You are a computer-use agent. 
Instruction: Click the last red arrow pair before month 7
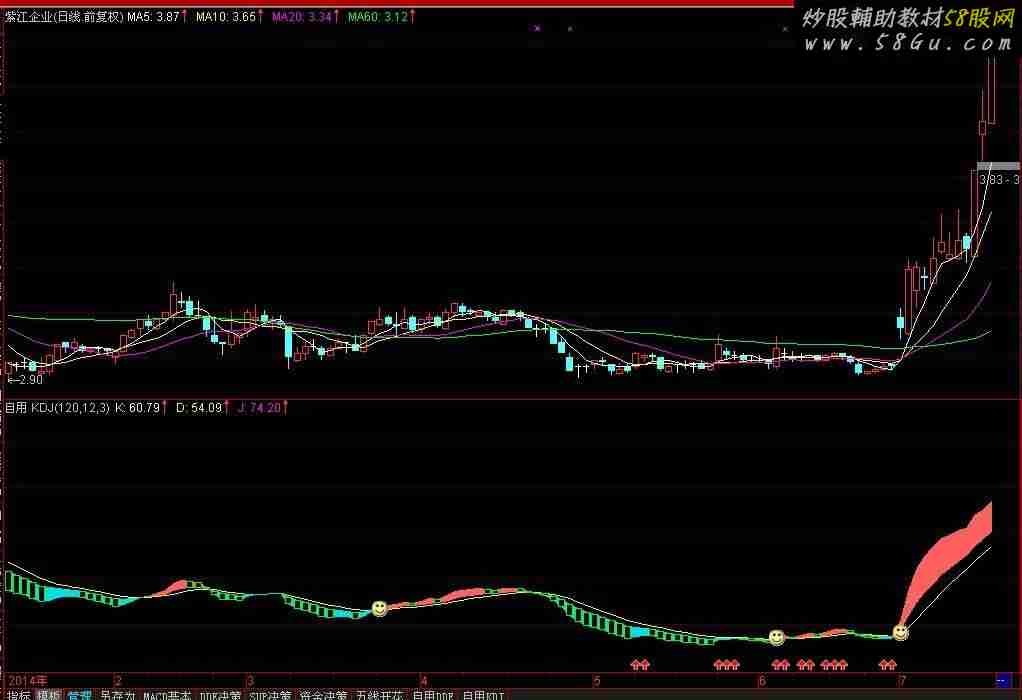(x=887, y=664)
